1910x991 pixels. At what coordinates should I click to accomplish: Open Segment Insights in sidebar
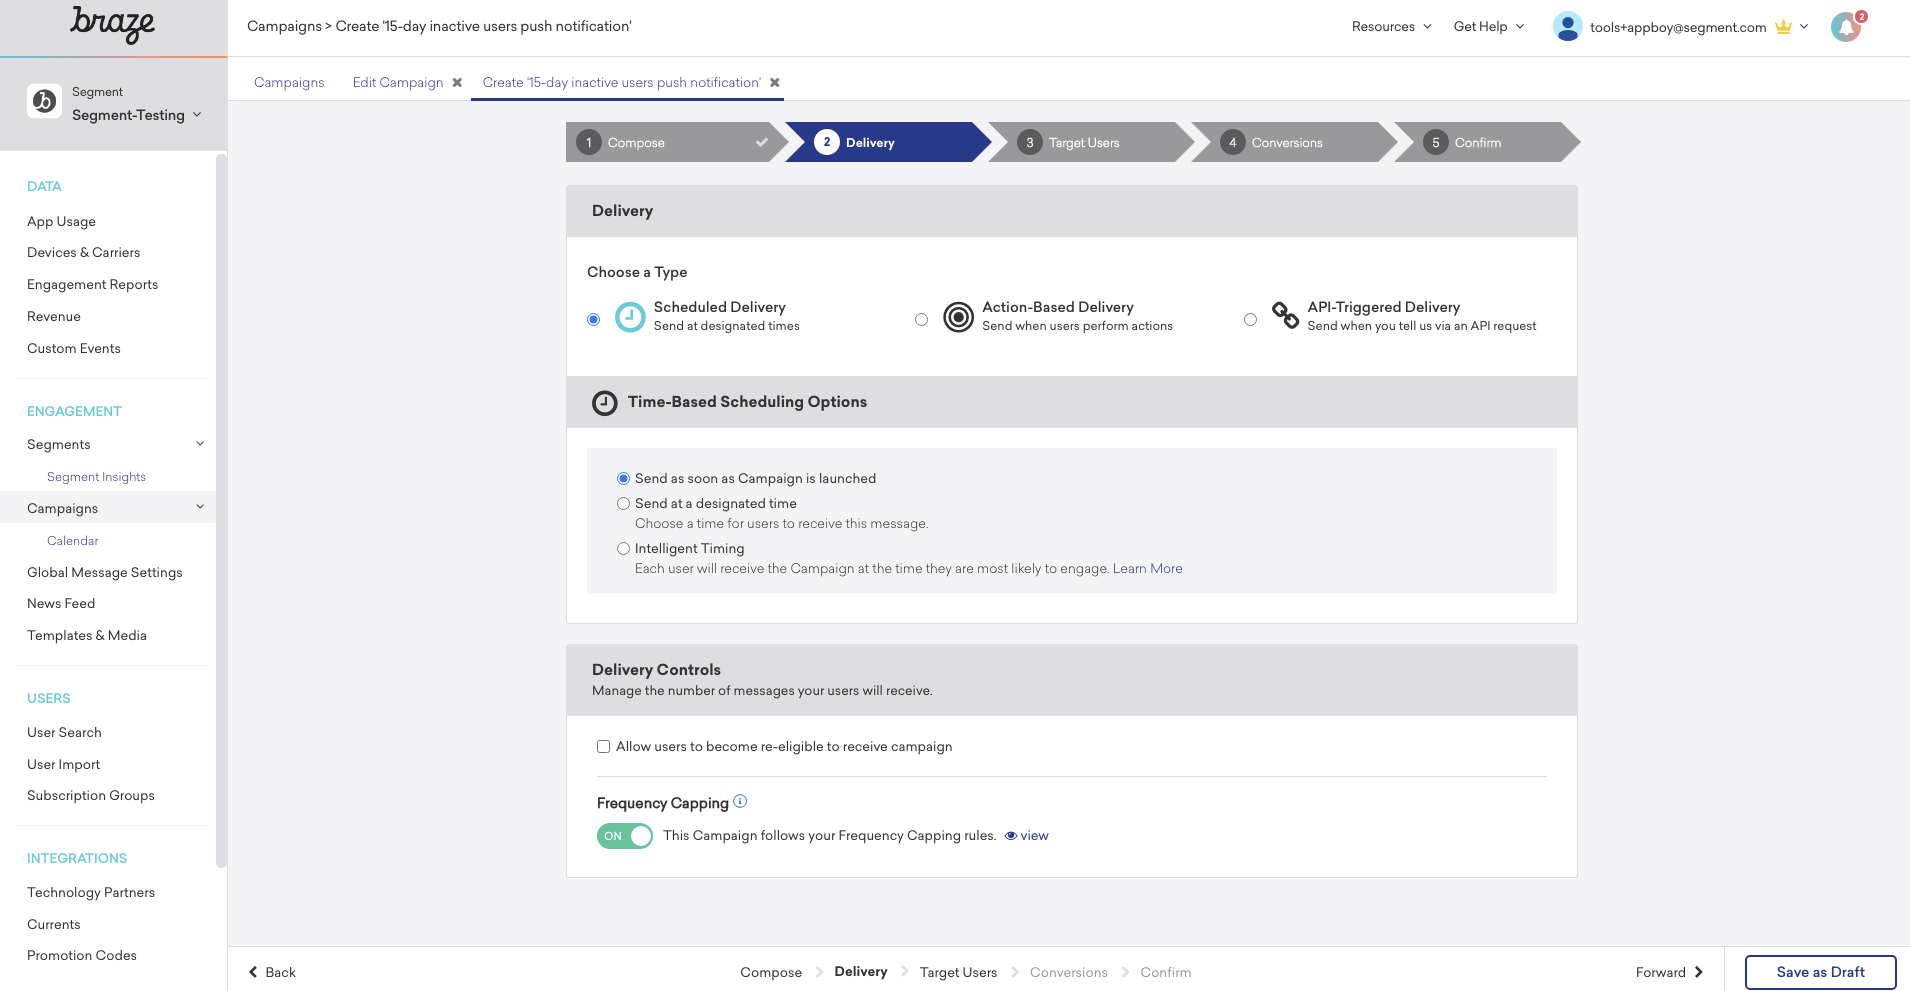96,477
